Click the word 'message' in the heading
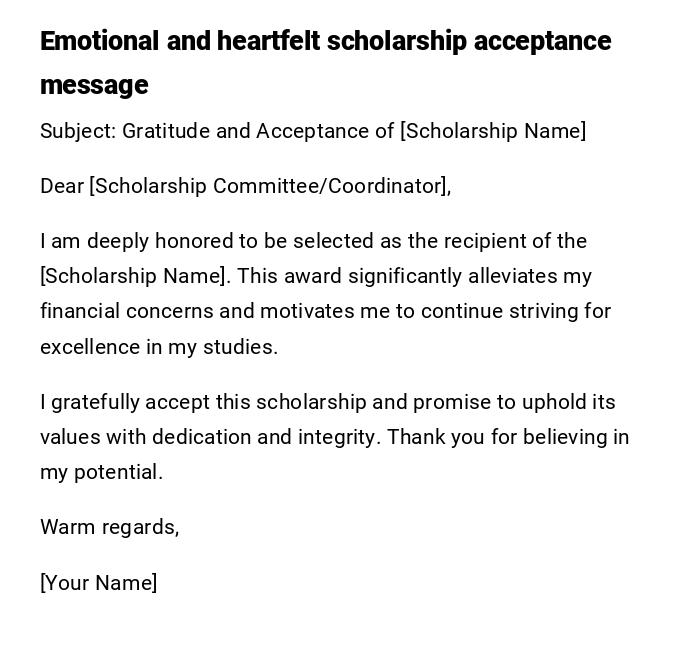Screen dimensions: 700x645 [94, 85]
